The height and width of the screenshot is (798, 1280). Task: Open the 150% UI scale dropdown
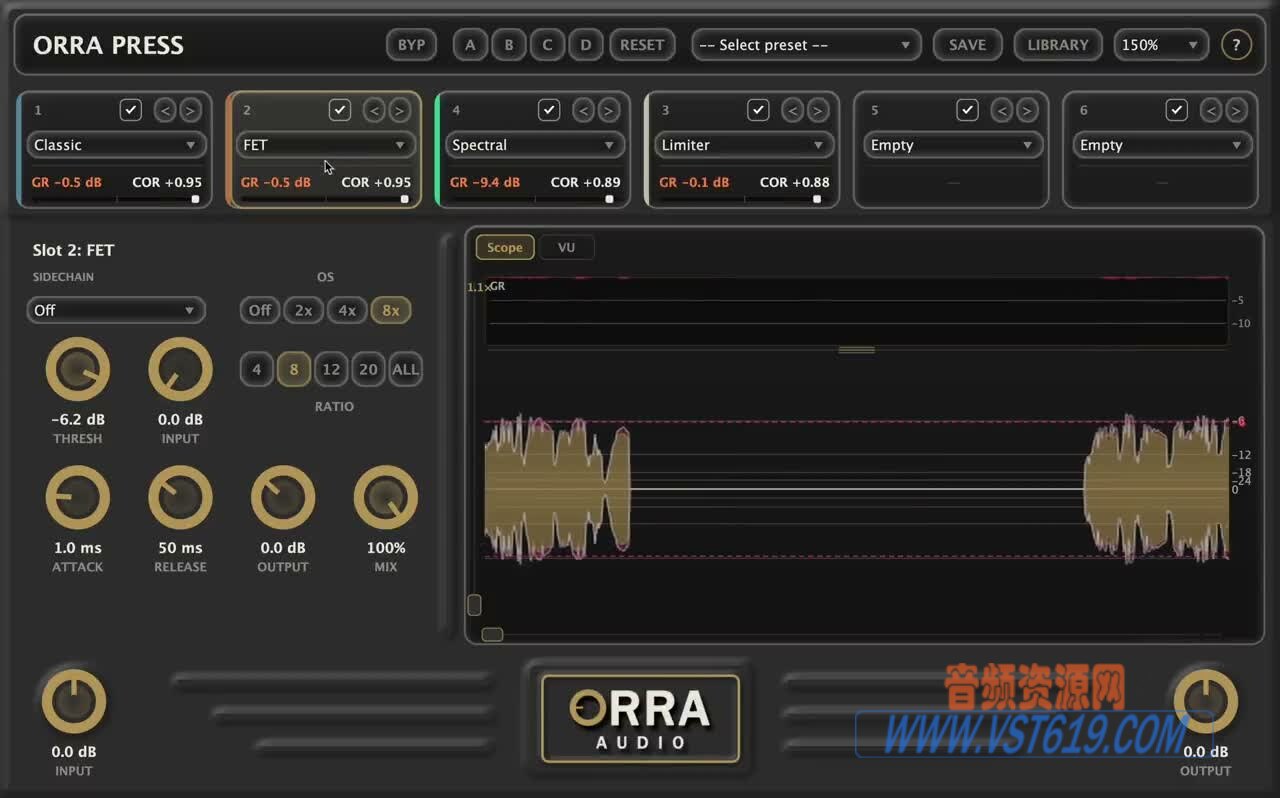click(x=1161, y=45)
